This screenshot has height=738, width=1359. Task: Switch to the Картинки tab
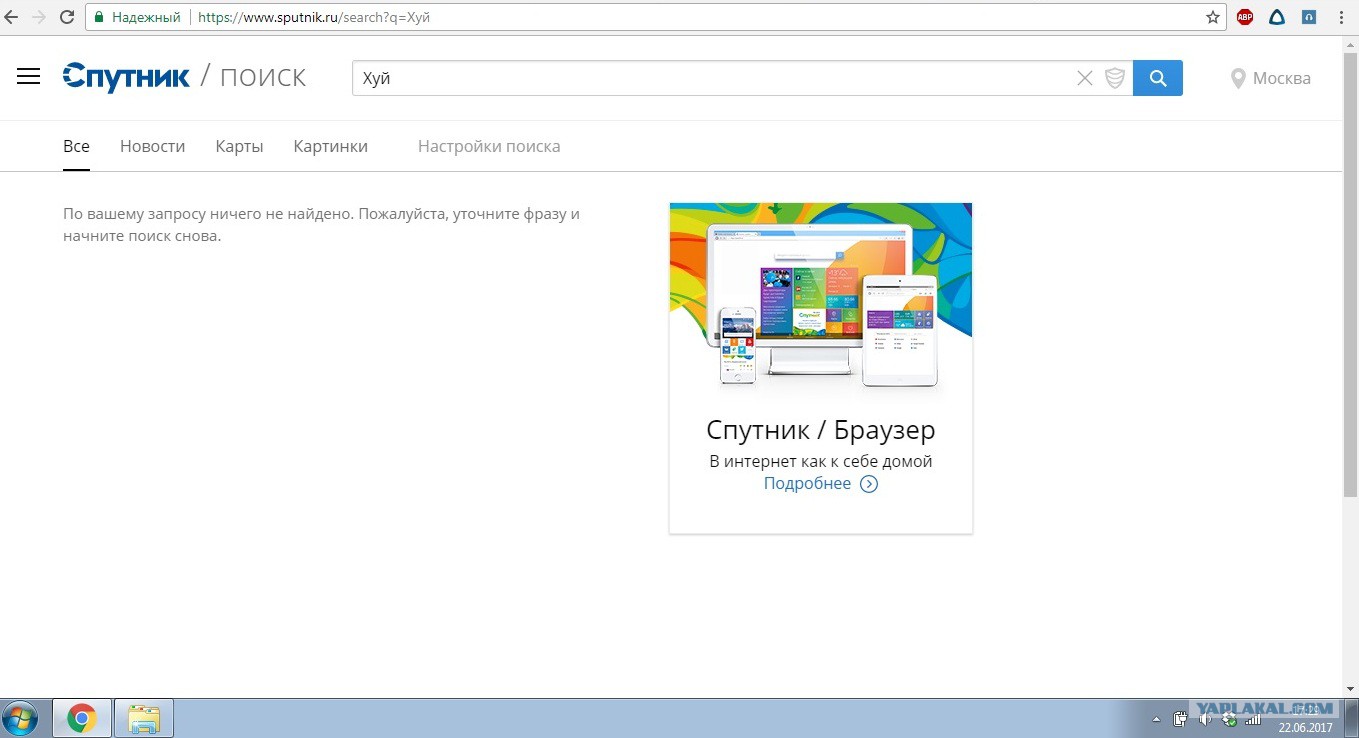331,146
